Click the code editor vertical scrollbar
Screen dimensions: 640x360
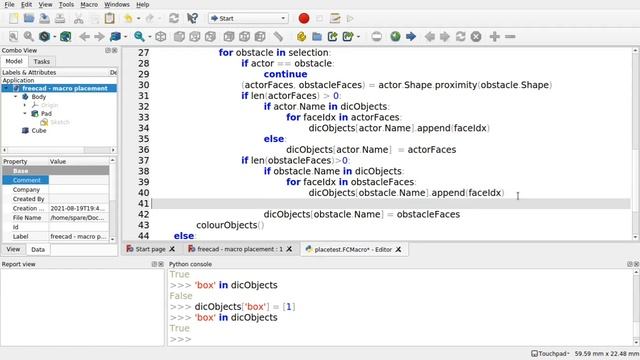point(636,144)
